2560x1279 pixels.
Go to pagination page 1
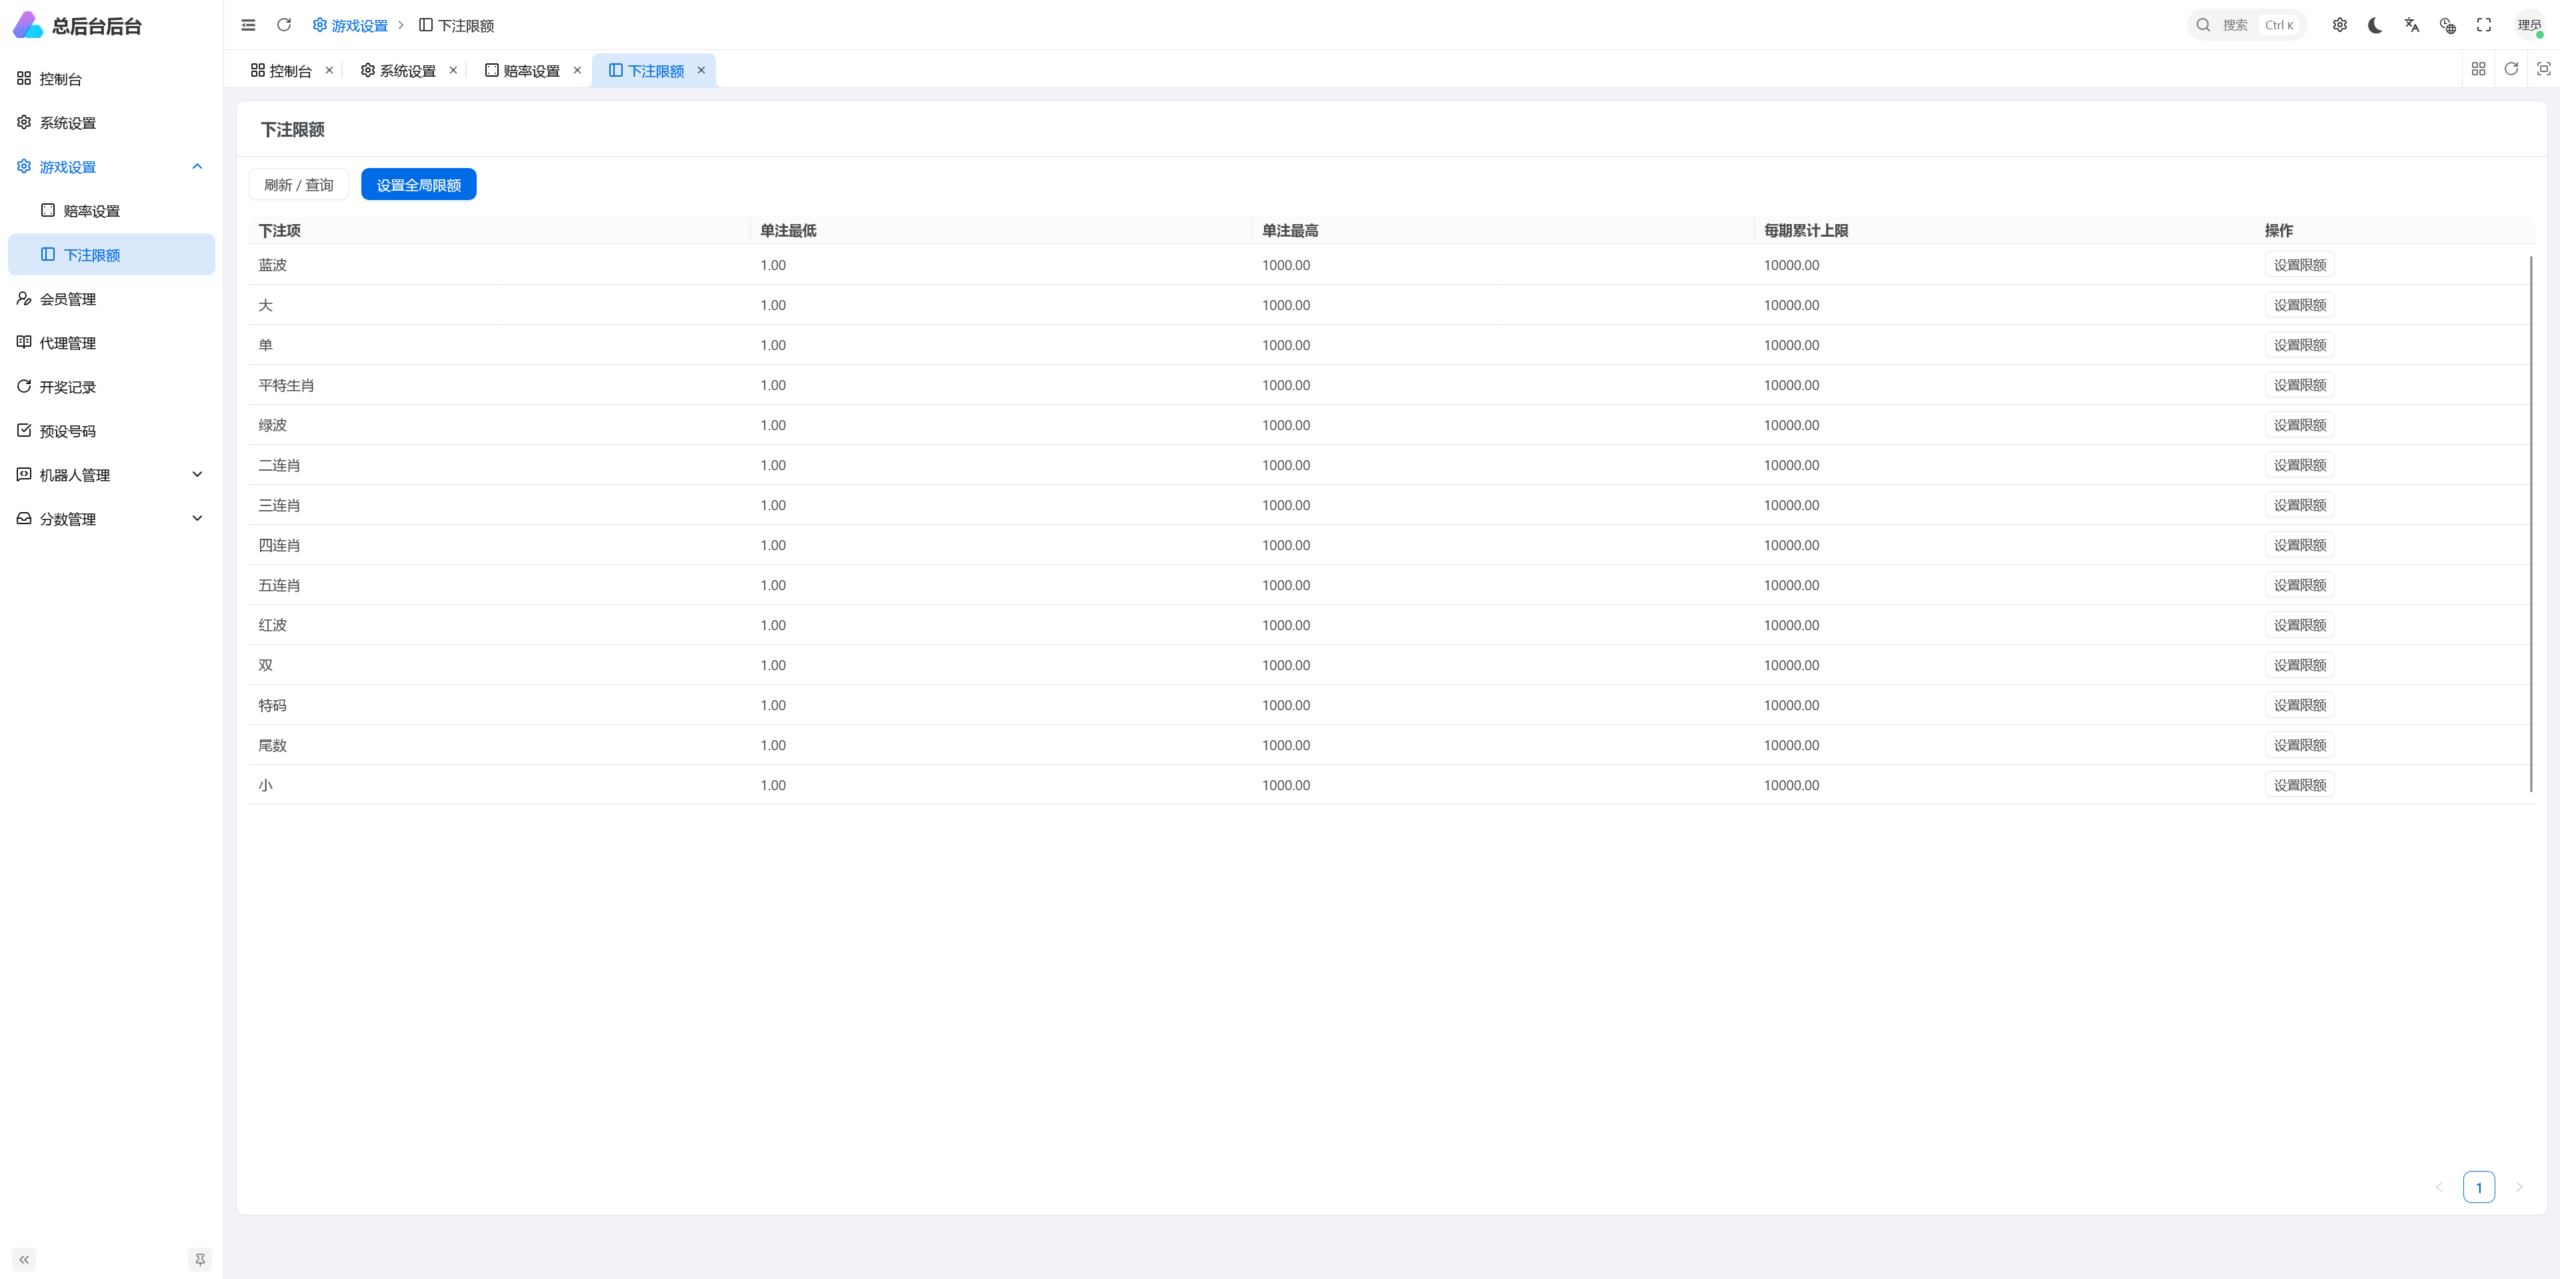coord(2479,1187)
